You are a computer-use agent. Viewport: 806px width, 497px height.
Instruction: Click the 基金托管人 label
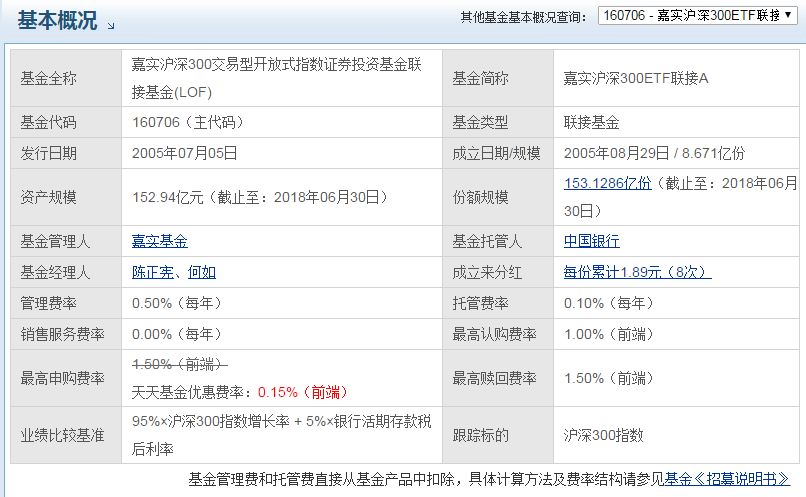(x=487, y=241)
